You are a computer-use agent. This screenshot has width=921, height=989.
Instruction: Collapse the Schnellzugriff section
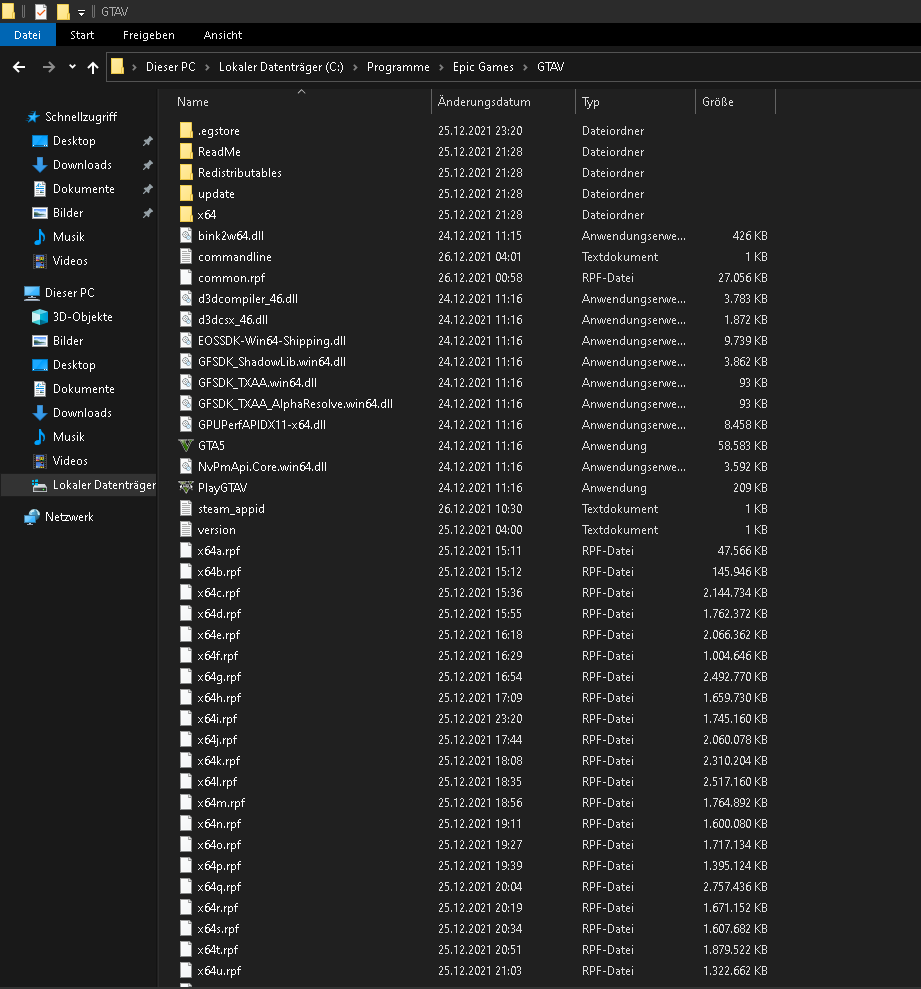point(20,116)
